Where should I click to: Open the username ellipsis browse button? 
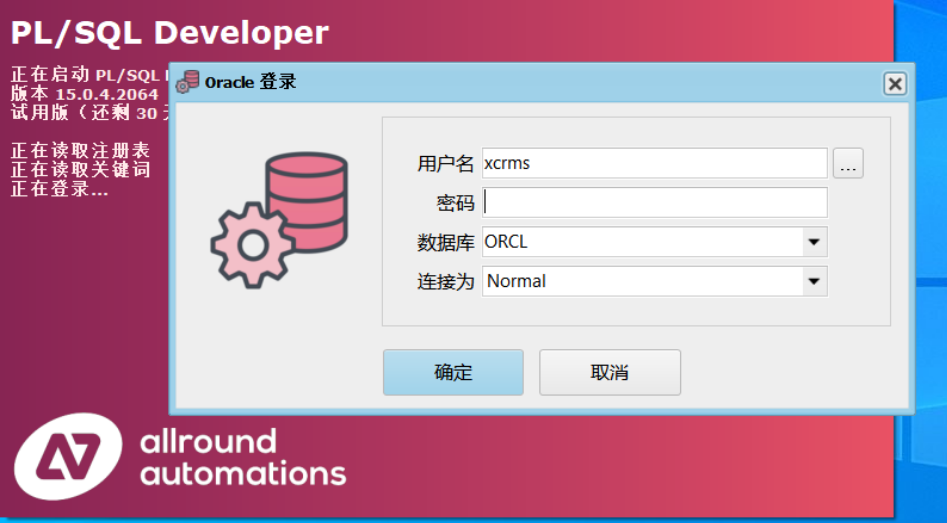click(848, 163)
